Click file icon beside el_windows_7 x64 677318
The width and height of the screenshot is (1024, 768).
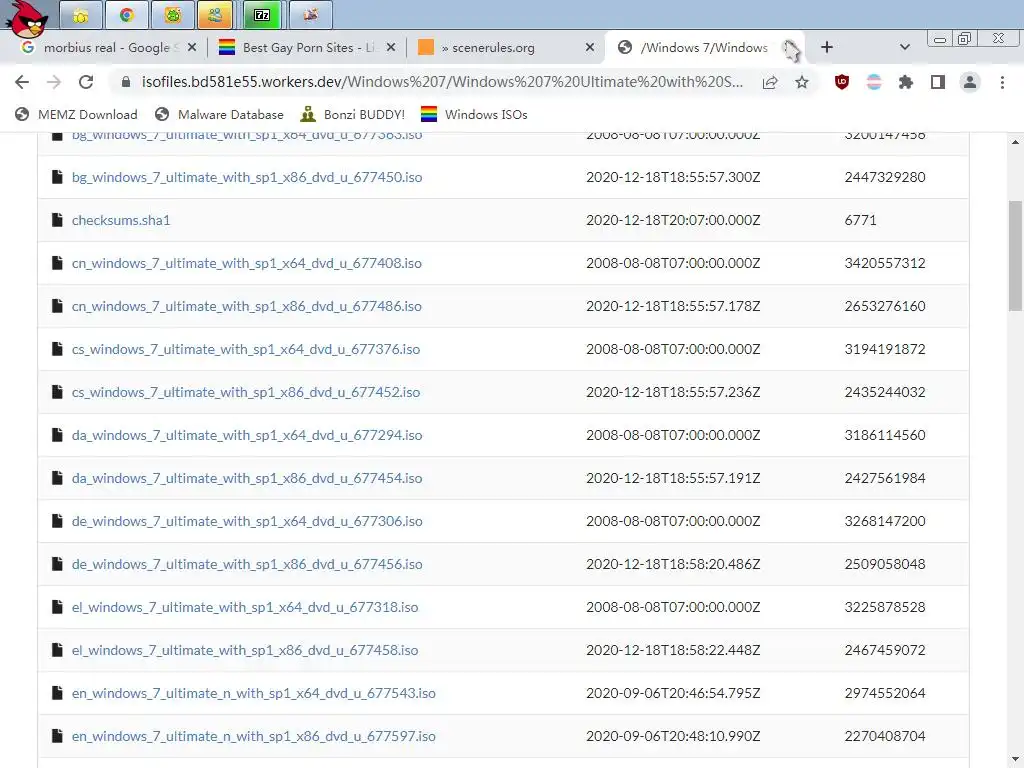point(57,607)
